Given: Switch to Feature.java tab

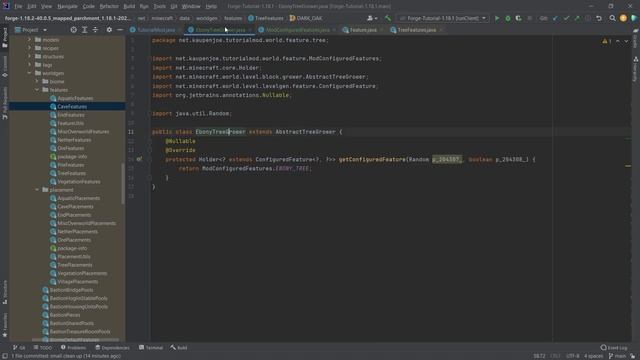Looking at the screenshot, I should point(363,30).
